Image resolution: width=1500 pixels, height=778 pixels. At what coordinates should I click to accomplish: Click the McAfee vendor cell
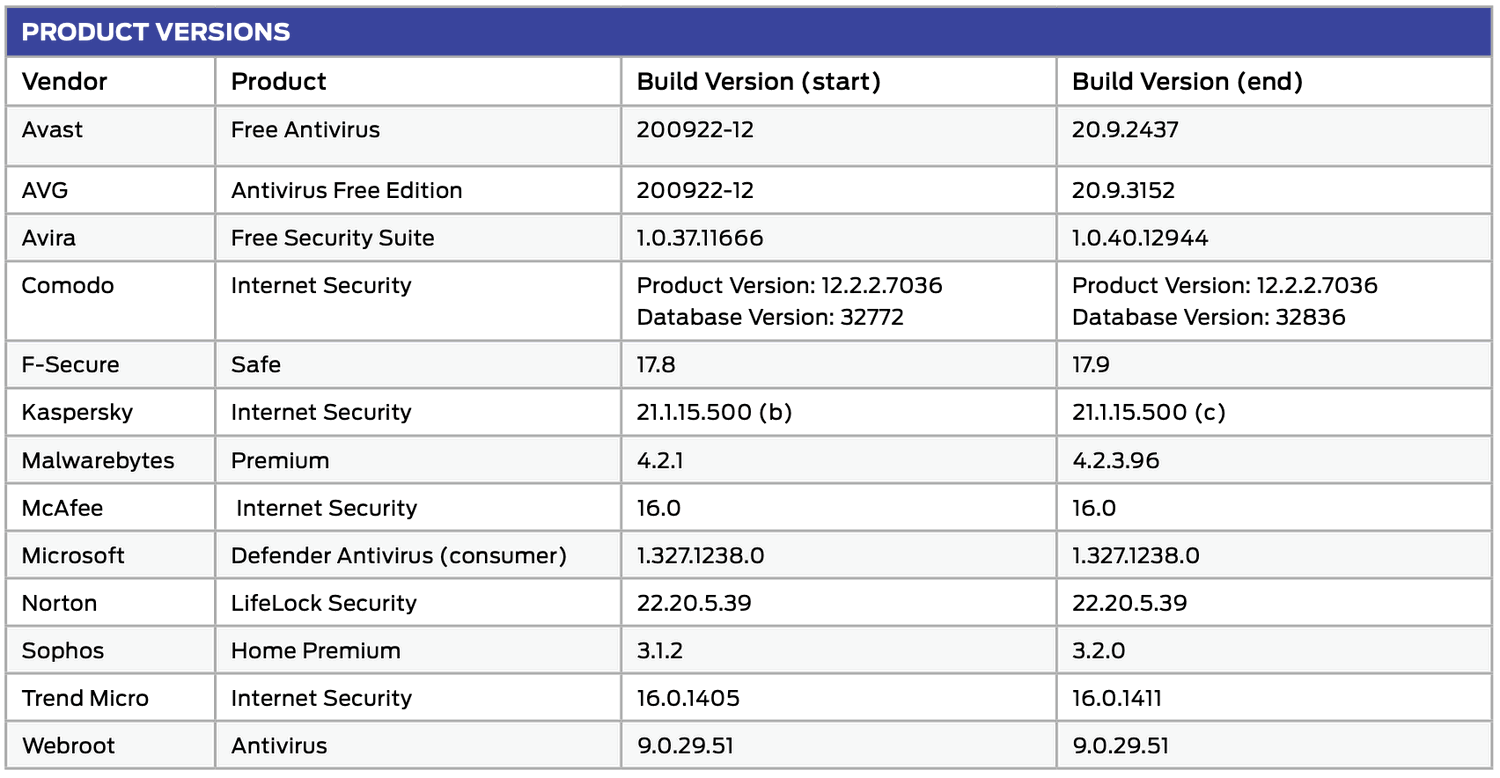pos(63,509)
